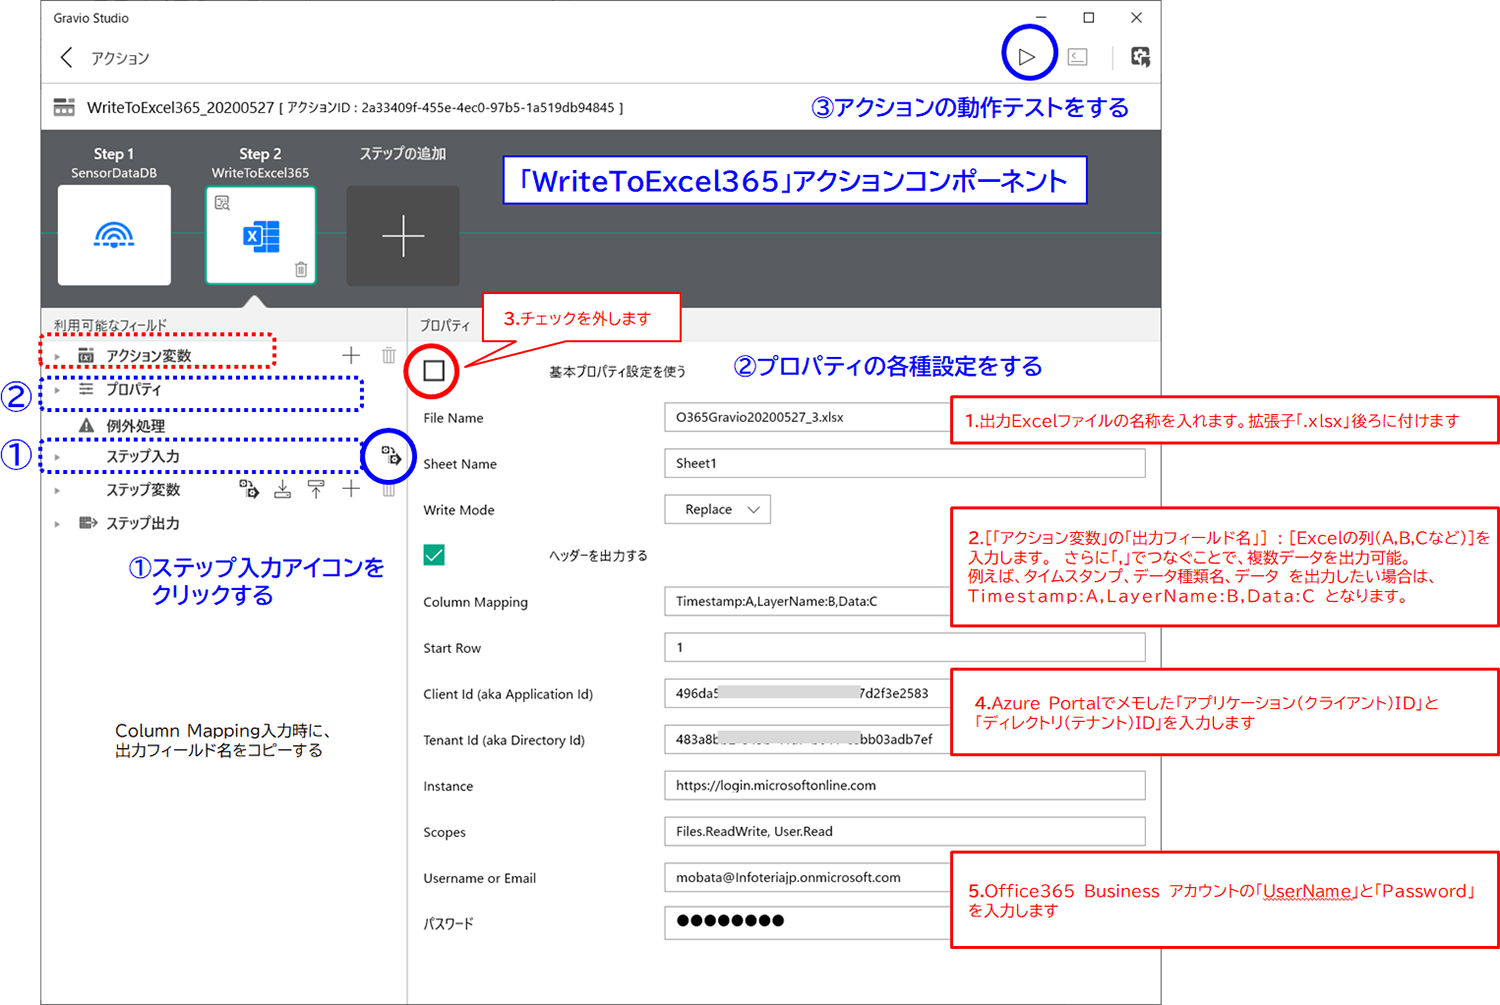Click the プロパティ sliders icon in tree

pos(86,389)
